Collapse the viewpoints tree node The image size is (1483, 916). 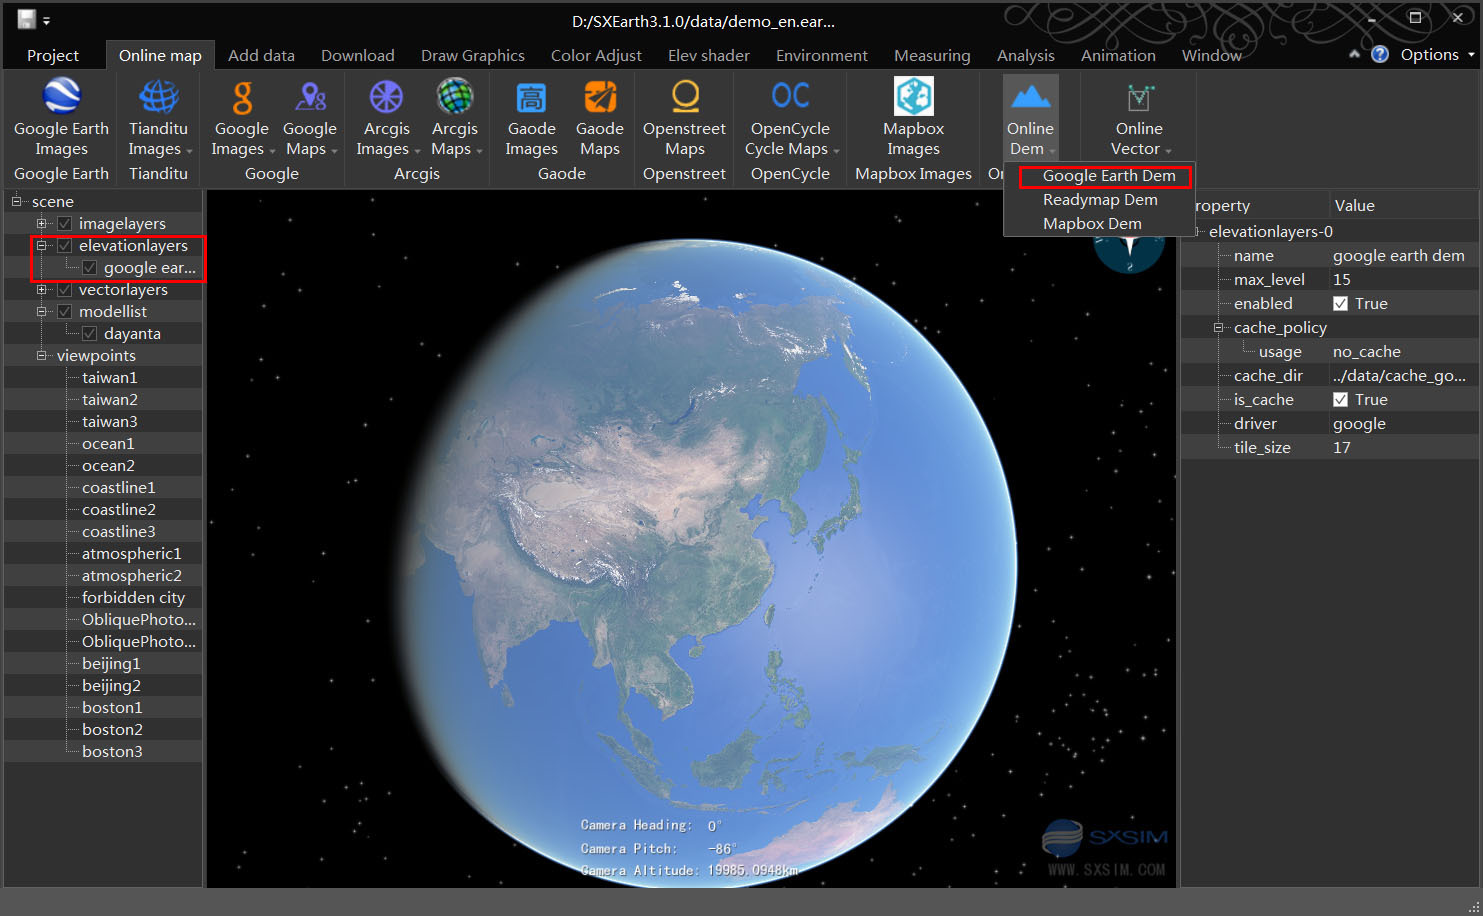click(42, 356)
